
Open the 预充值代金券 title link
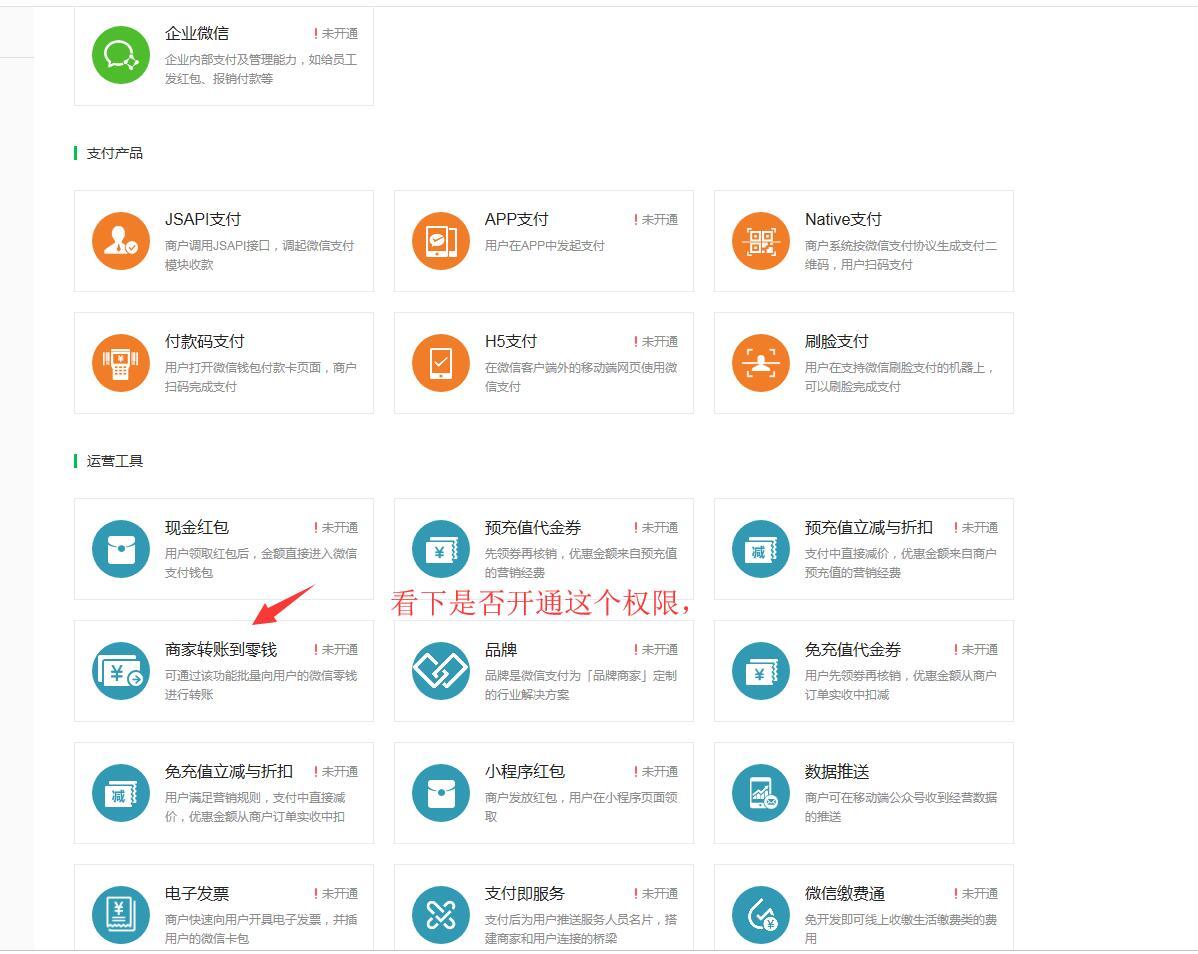(532, 528)
